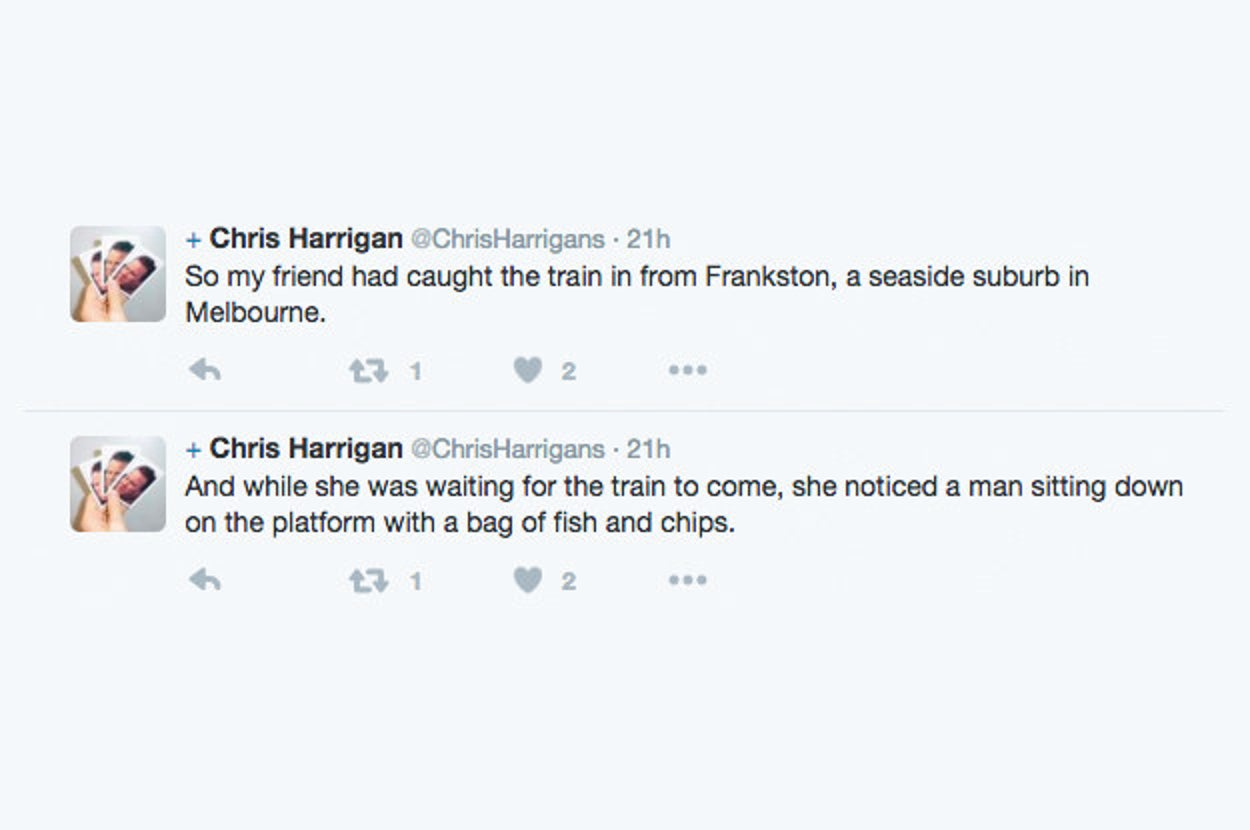Open the 21h timestamp of the Frankston tweet
This screenshot has height=830, width=1250.
pyautogui.click(x=648, y=240)
